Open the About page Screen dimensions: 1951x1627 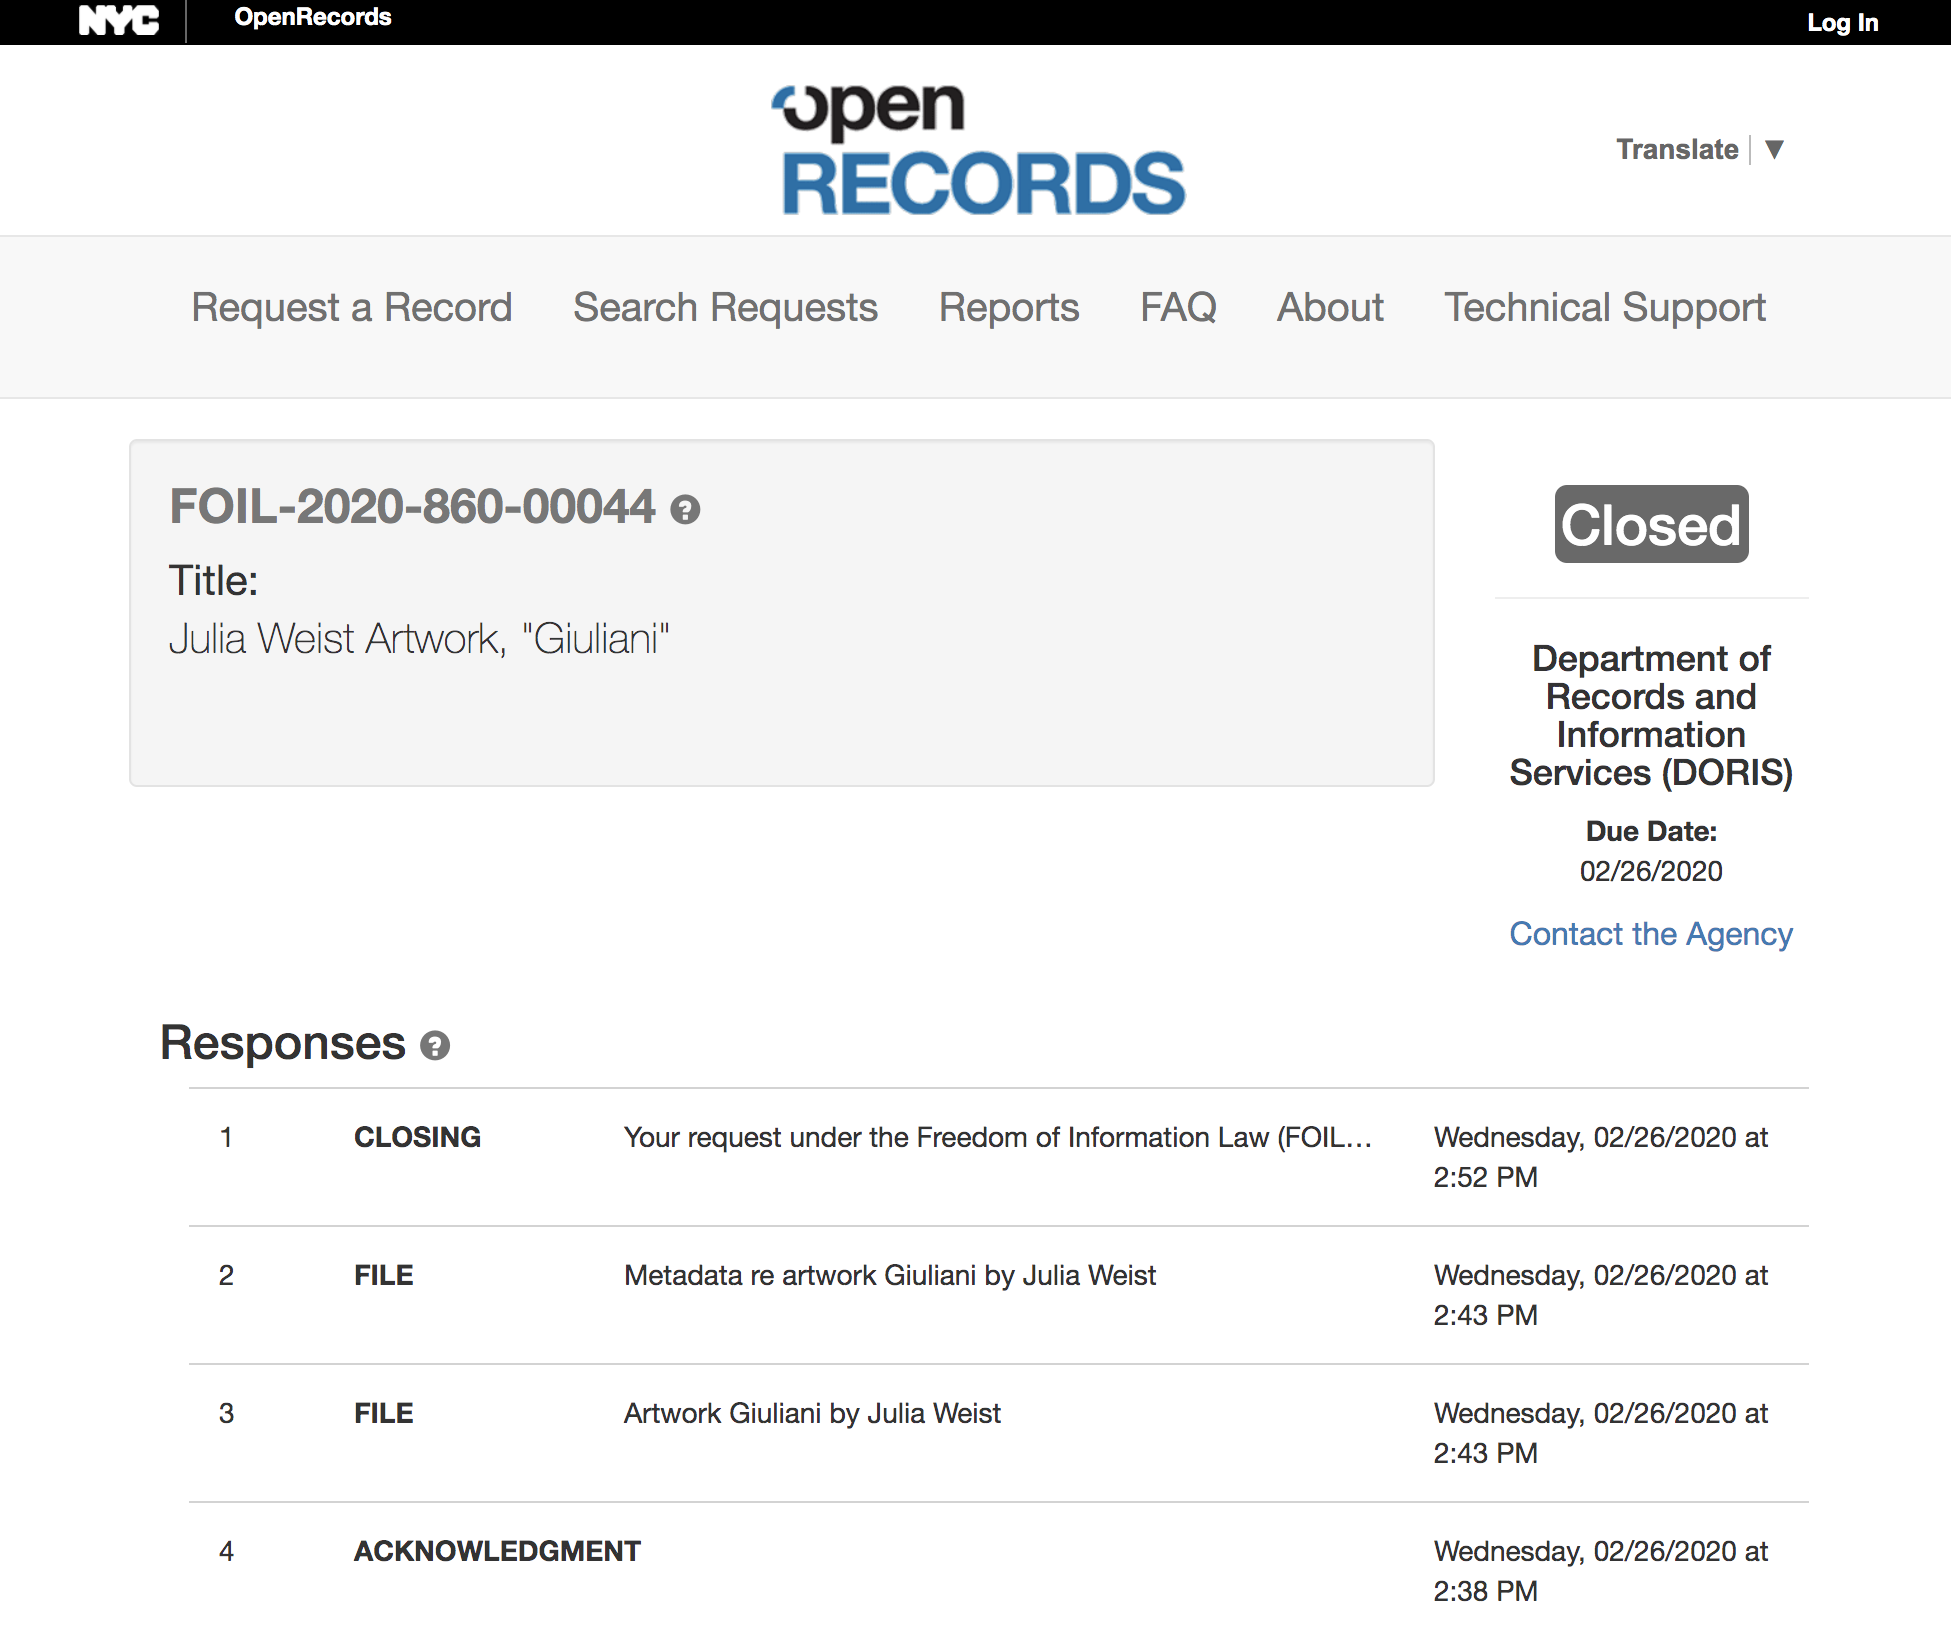[x=1330, y=307]
